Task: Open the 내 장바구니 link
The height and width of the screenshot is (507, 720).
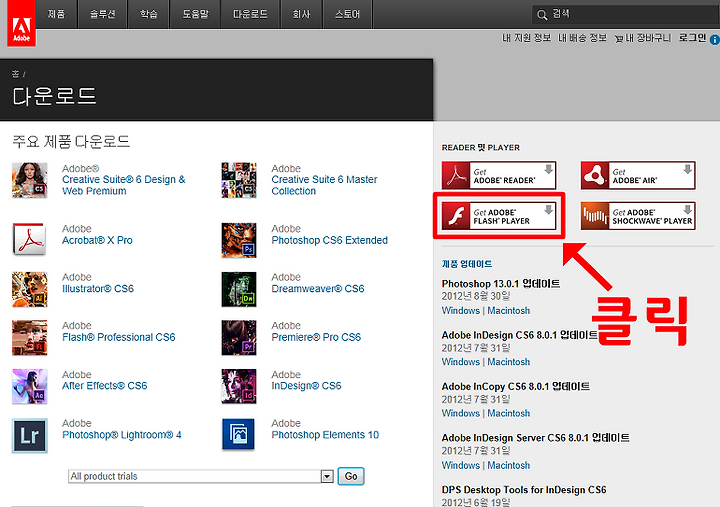Action: [x=648, y=38]
